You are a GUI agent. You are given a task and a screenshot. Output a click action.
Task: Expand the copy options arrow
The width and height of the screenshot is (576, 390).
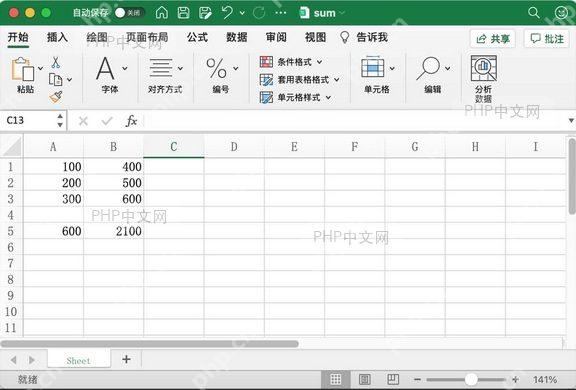[x=69, y=79]
